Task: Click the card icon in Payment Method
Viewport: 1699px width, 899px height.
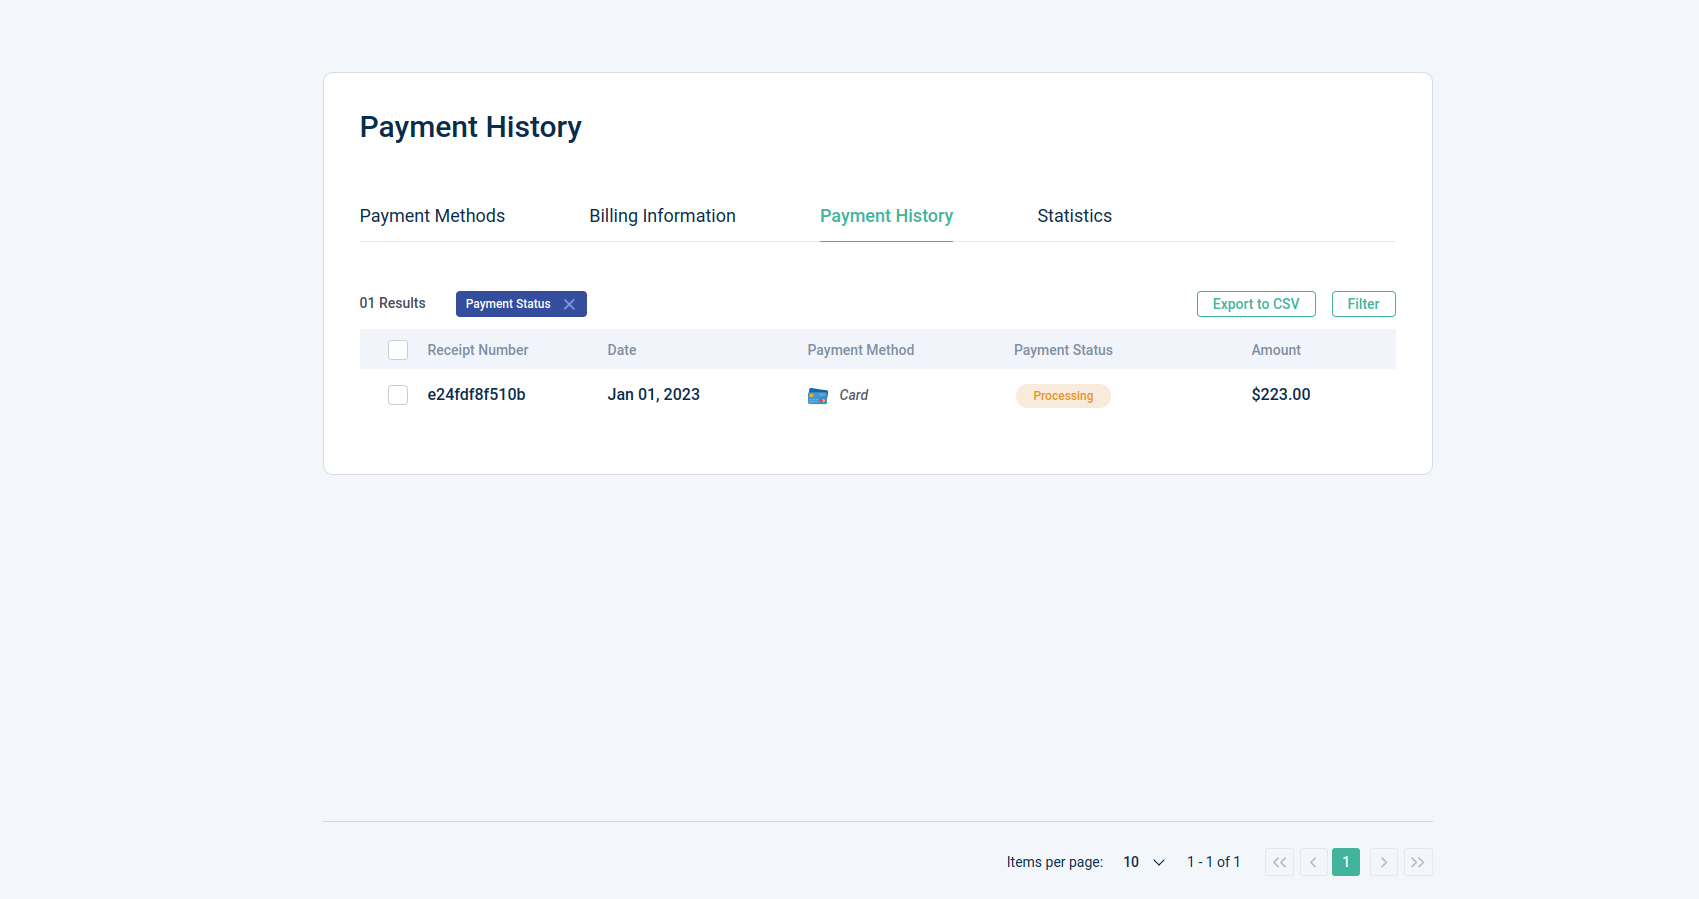Action: pos(818,396)
